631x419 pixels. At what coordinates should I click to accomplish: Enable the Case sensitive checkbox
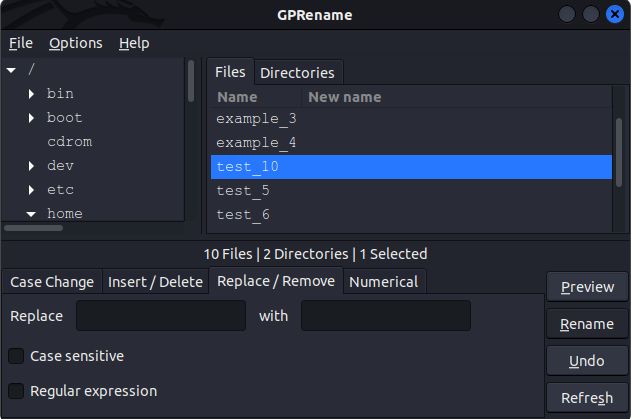[x=16, y=356]
